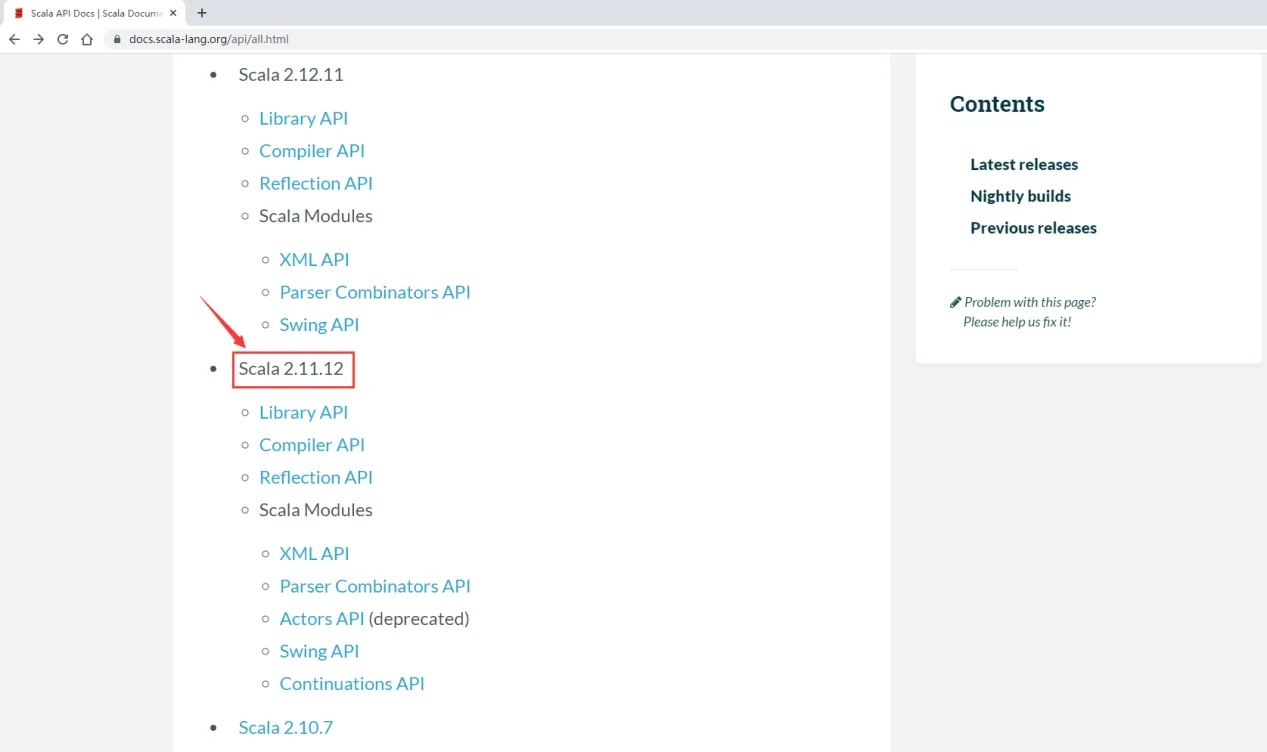Click Scala Modules text under Scala 2.12.11
Screen dimensions: 1267x752
tap(316, 216)
